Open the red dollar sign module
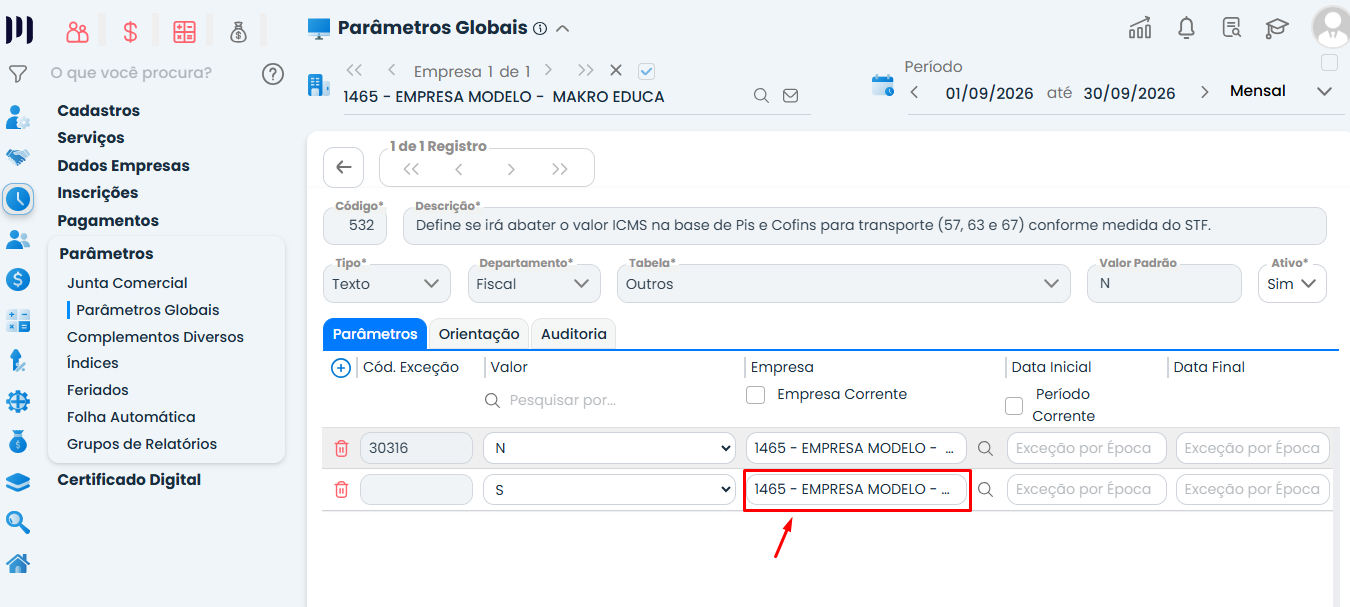1350x607 pixels. coord(130,31)
